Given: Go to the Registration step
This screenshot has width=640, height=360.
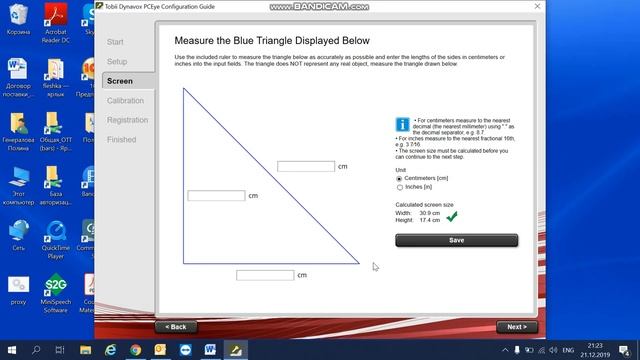Looking at the screenshot, I should 127,120.
